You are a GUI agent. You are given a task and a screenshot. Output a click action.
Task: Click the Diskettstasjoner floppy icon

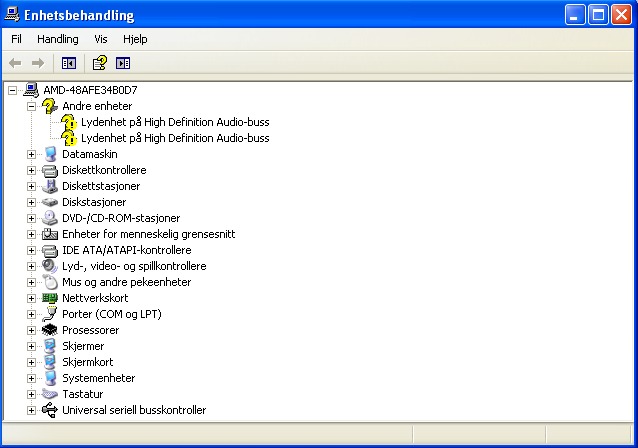(50, 186)
